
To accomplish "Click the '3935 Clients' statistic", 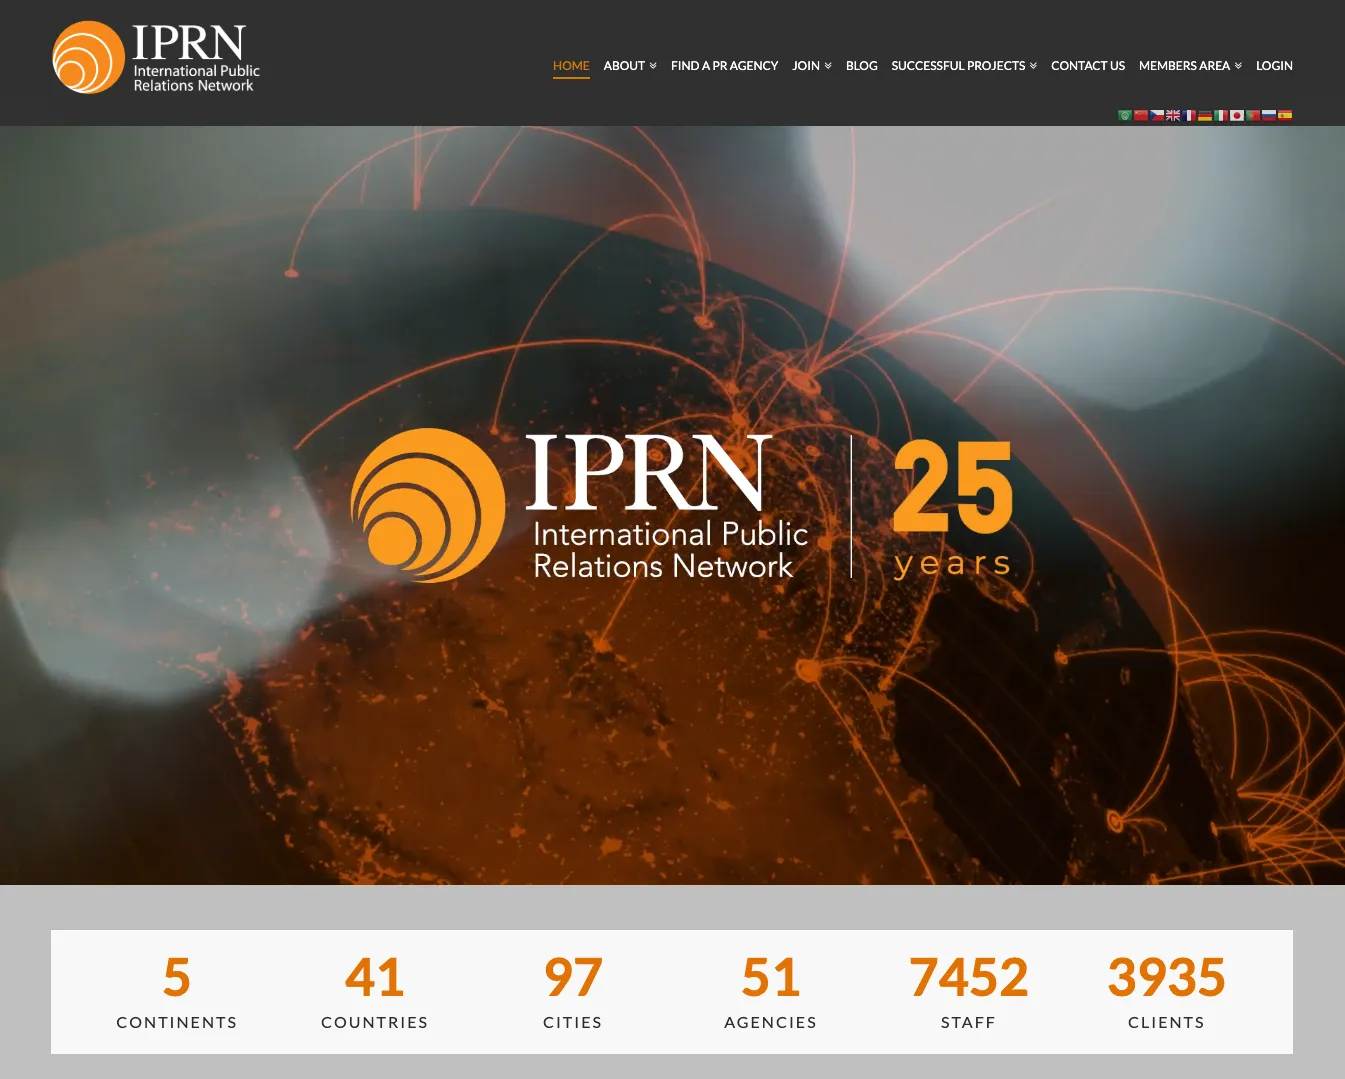I will coord(1166,992).
